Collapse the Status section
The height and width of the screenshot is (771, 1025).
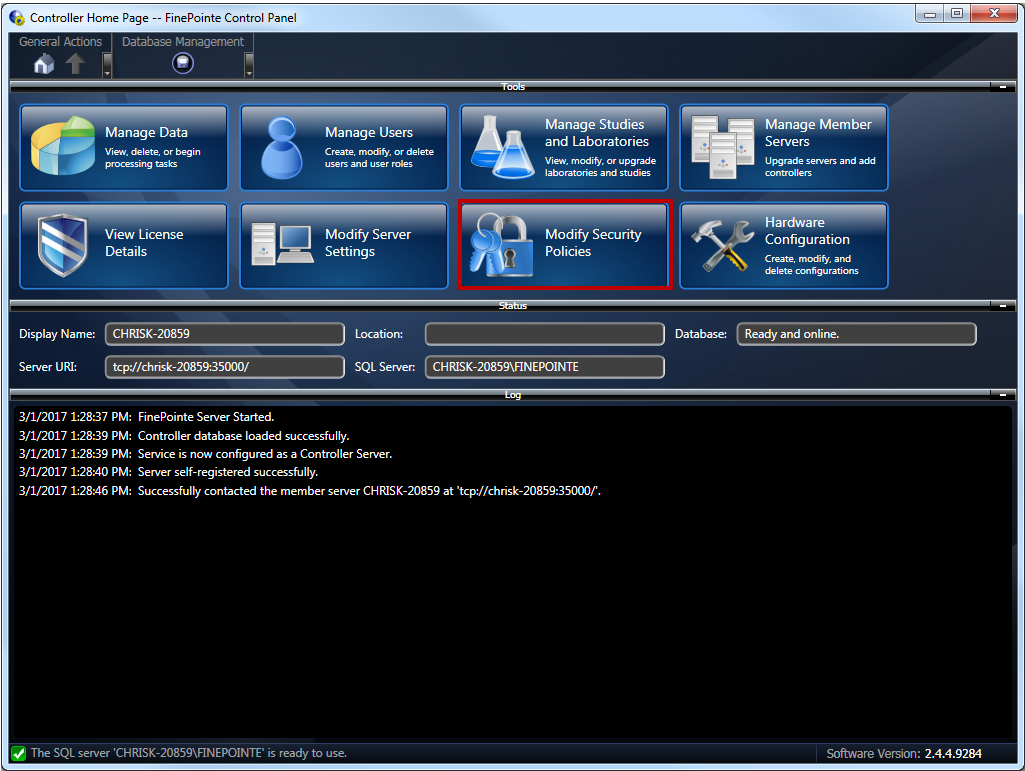[x=1002, y=305]
